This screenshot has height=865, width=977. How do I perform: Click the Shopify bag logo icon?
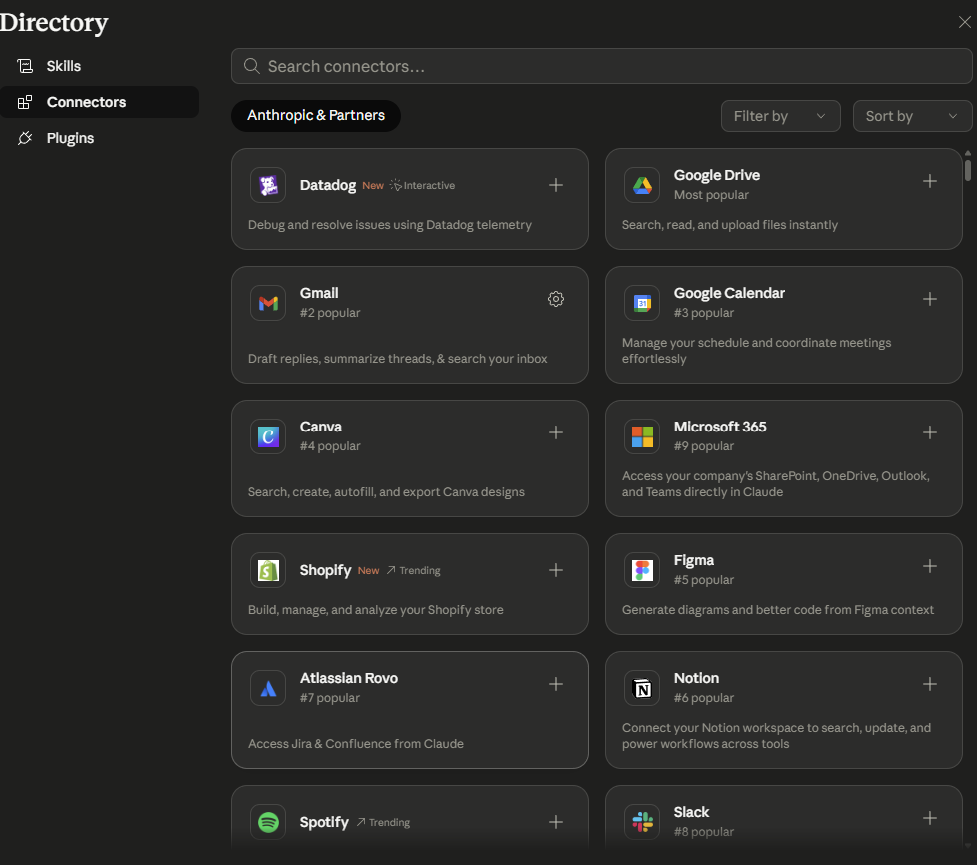(x=268, y=570)
